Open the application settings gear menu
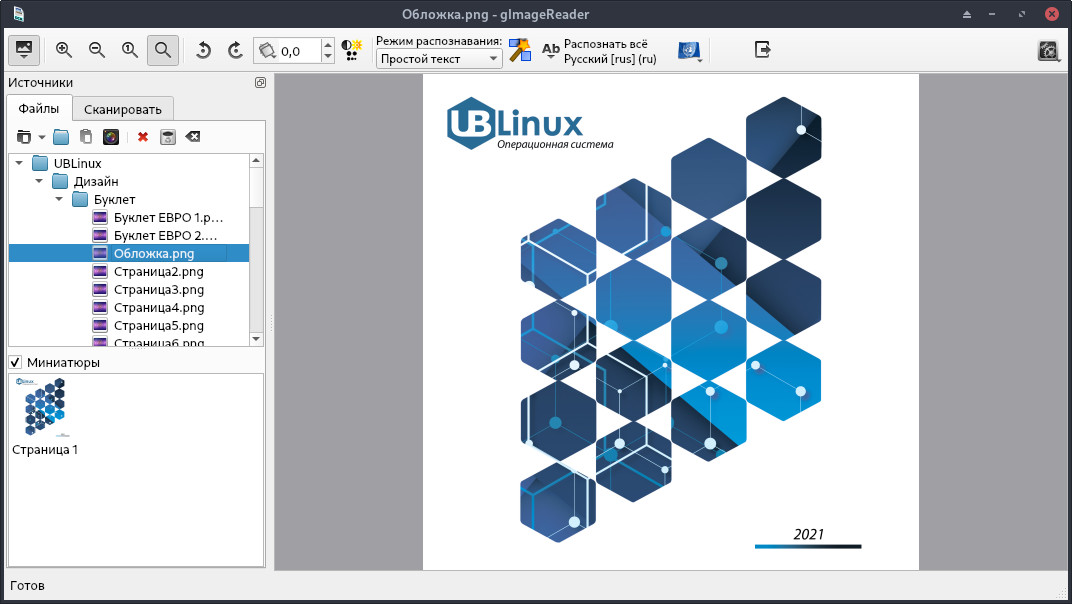The height and width of the screenshot is (604, 1072). [1049, 51]
